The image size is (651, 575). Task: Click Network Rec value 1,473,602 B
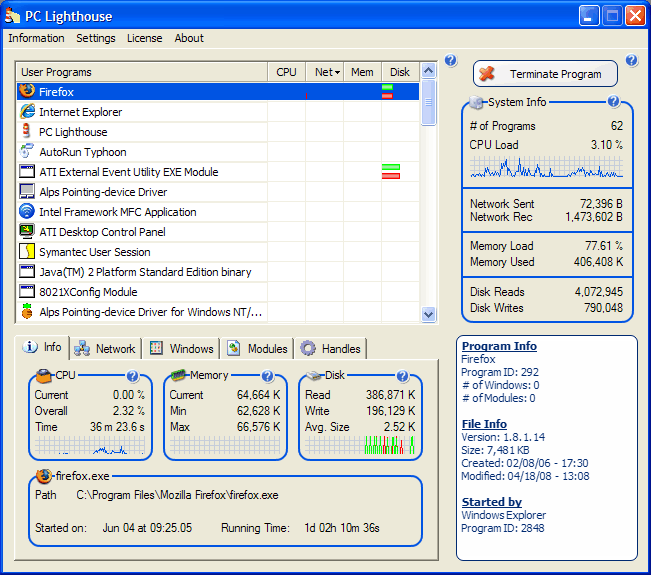click(x=594, y=217)
